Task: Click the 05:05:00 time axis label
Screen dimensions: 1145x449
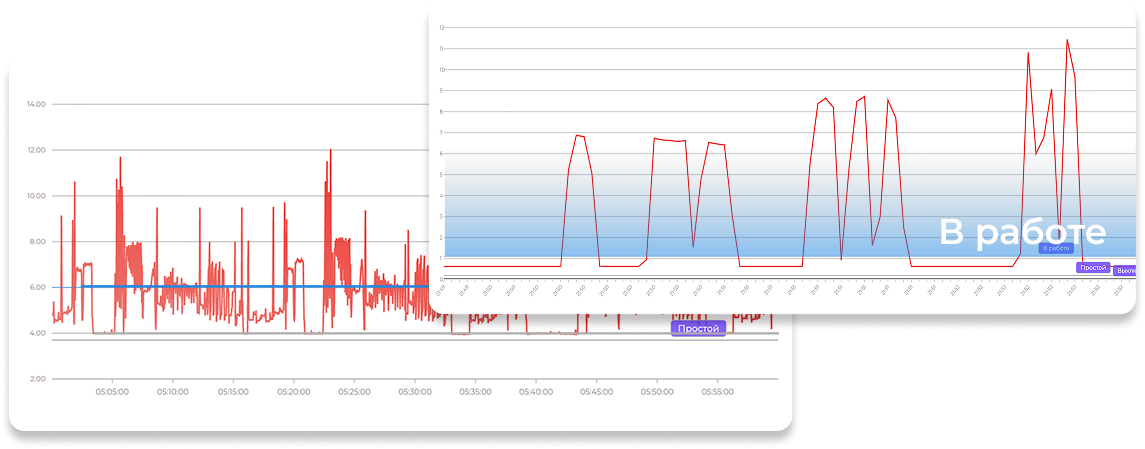Action: [112, 392]
